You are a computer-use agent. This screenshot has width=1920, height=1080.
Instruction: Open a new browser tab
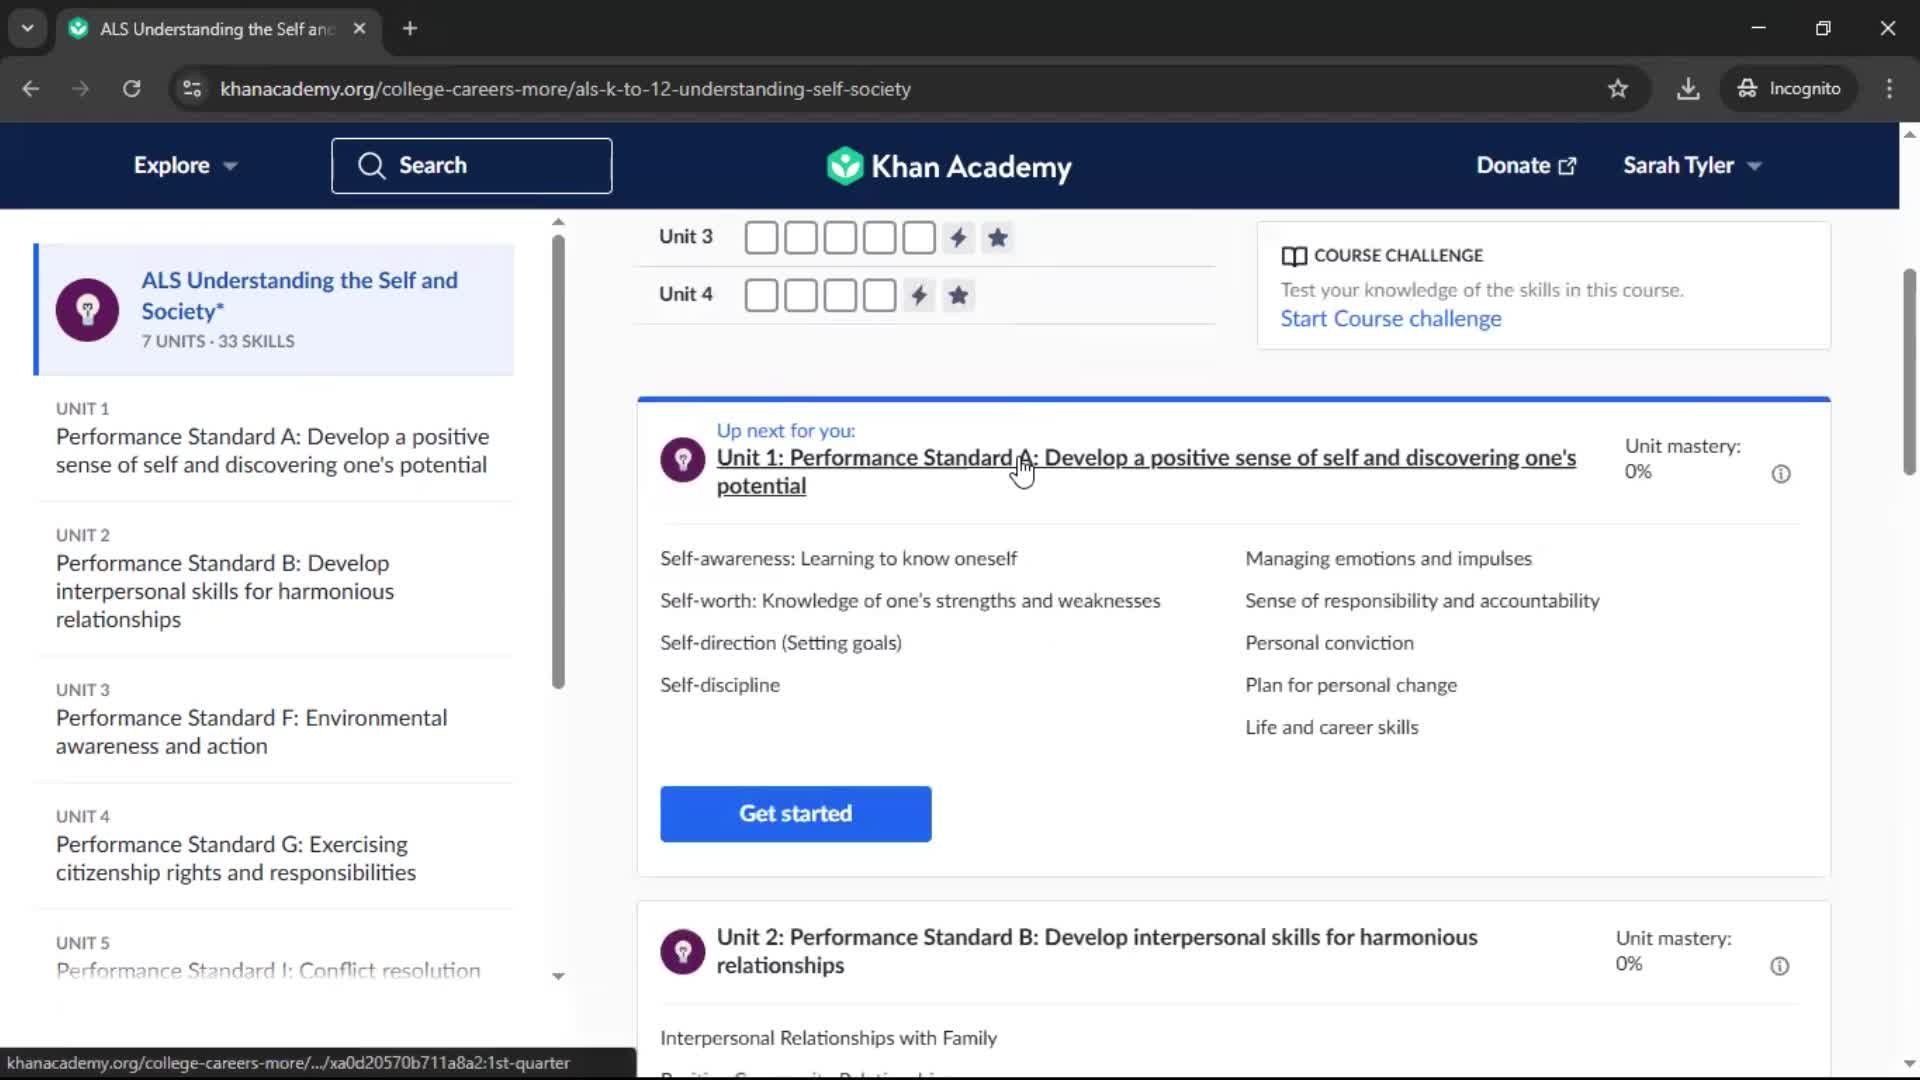(x=410, y=29)
